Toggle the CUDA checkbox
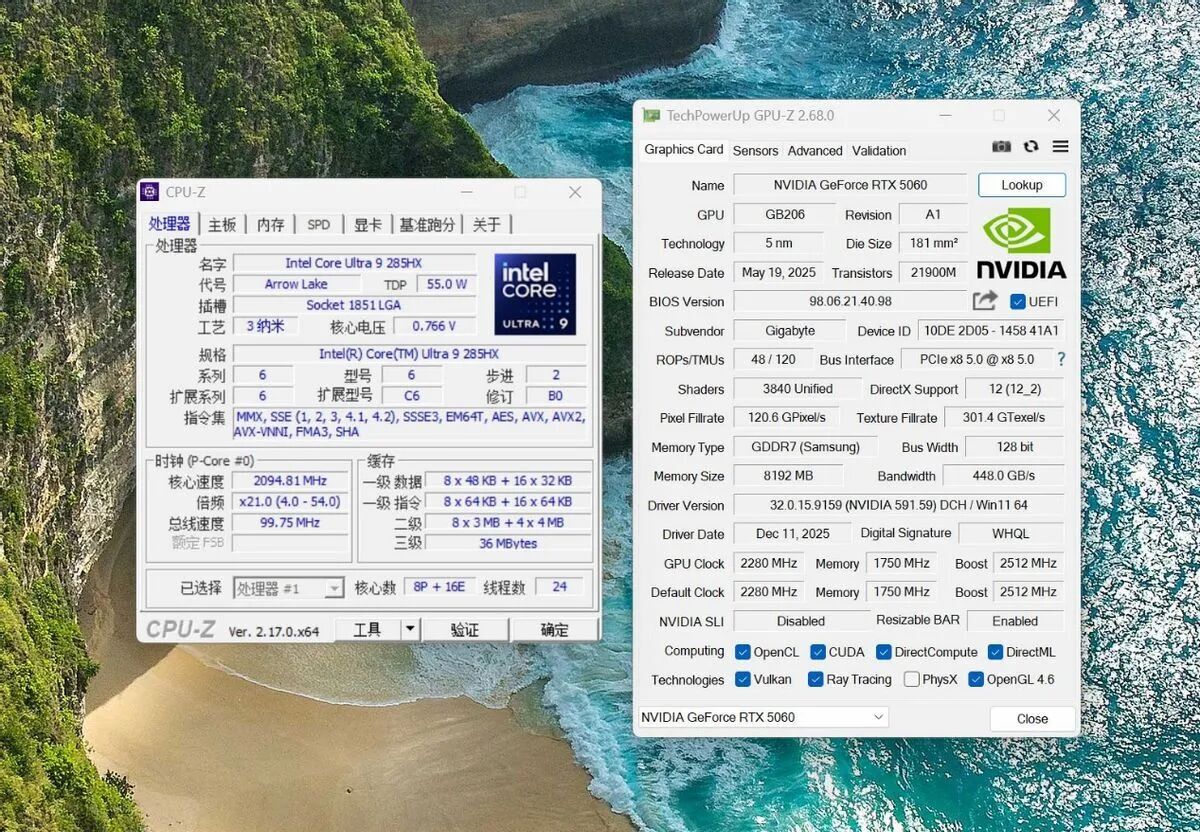Screen dimensions: 1200x832 818,652
